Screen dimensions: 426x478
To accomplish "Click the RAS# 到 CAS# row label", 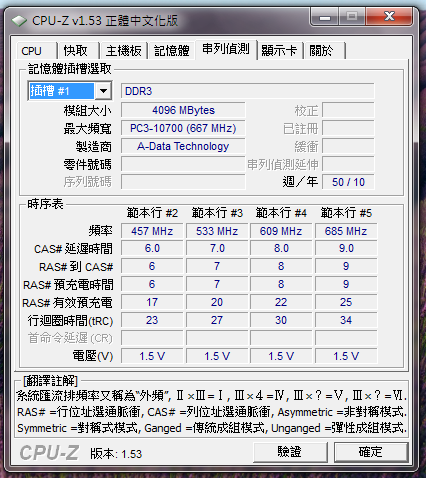I will [76, 267].
